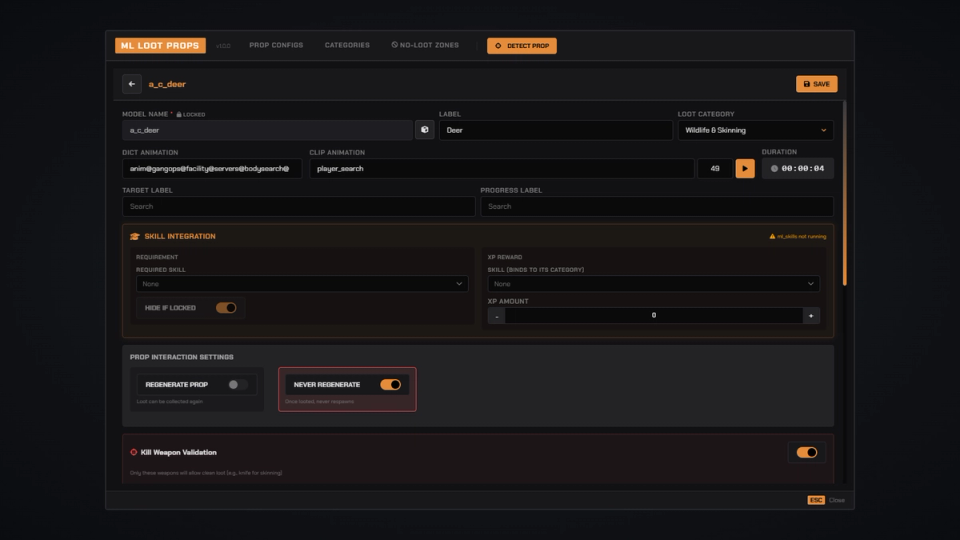This screenshot has height=540, width=960.
Task: Click the Once looted, never respawns note
Action: [x=320, y=402]
